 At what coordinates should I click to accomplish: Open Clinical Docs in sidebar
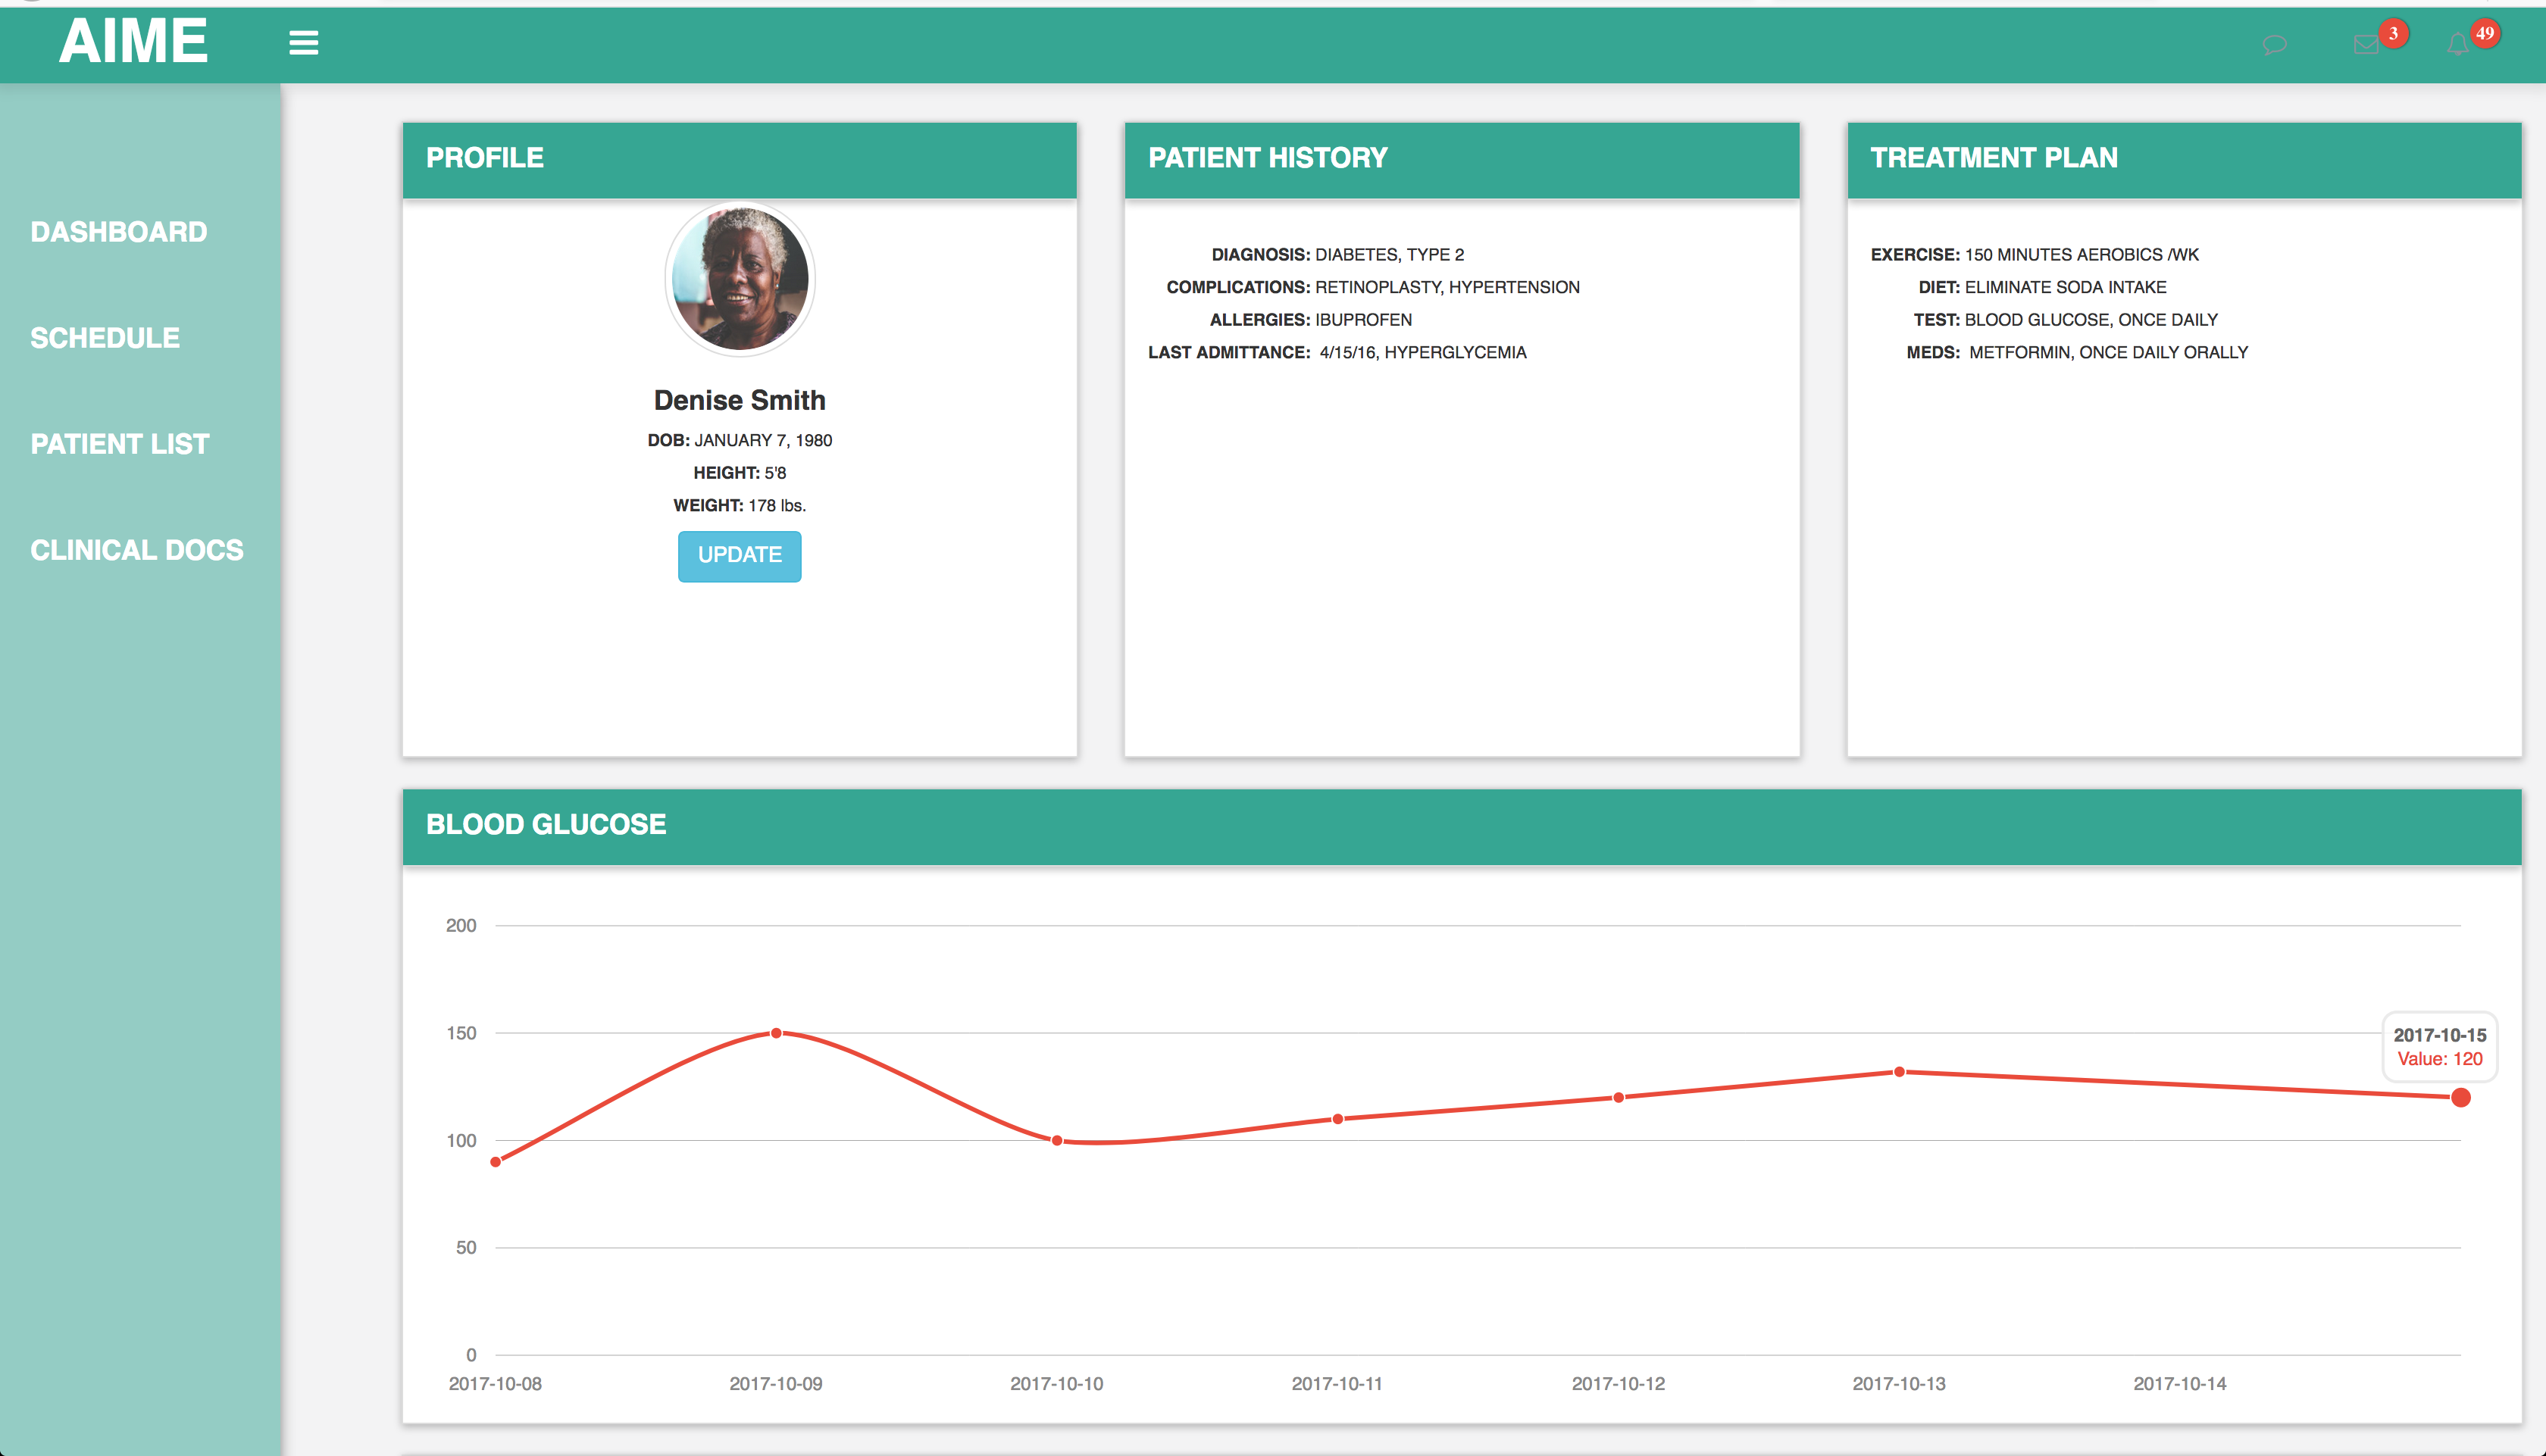[x=137, y=550]
